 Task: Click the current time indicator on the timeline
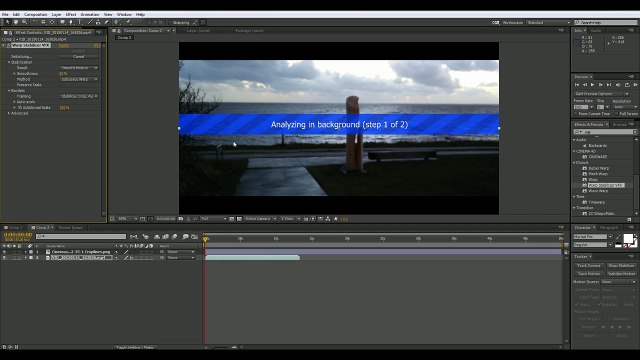(x=205, y=238)
